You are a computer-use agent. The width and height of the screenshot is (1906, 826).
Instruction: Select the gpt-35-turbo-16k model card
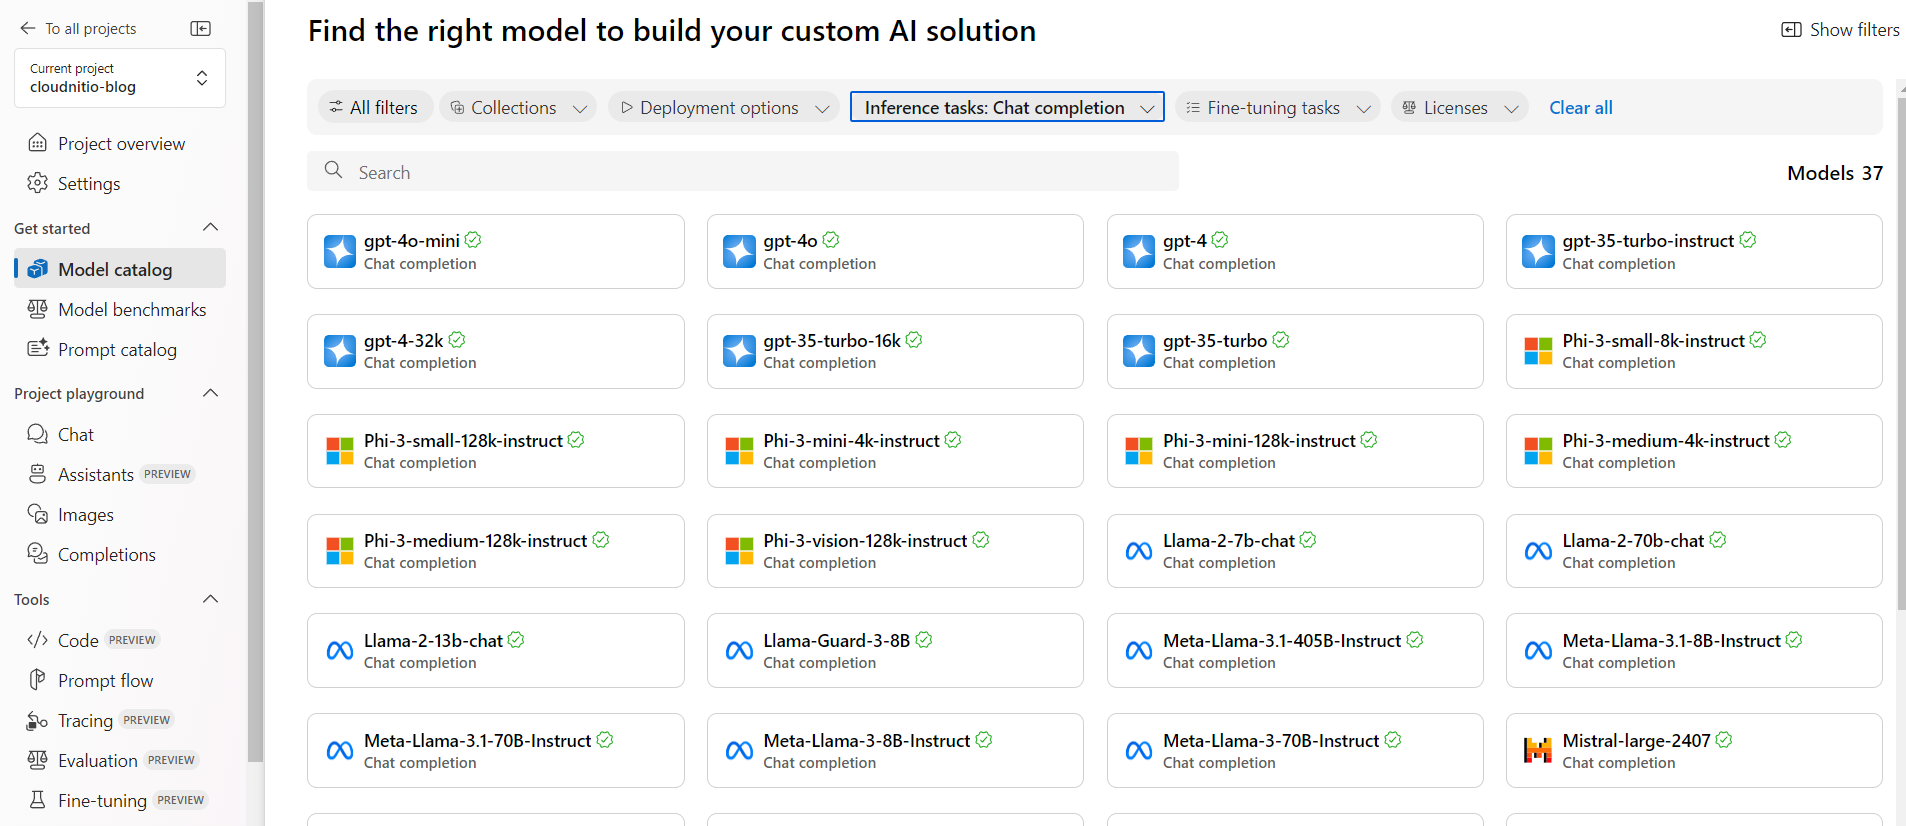pyautogui.click(x=895, y=351)
